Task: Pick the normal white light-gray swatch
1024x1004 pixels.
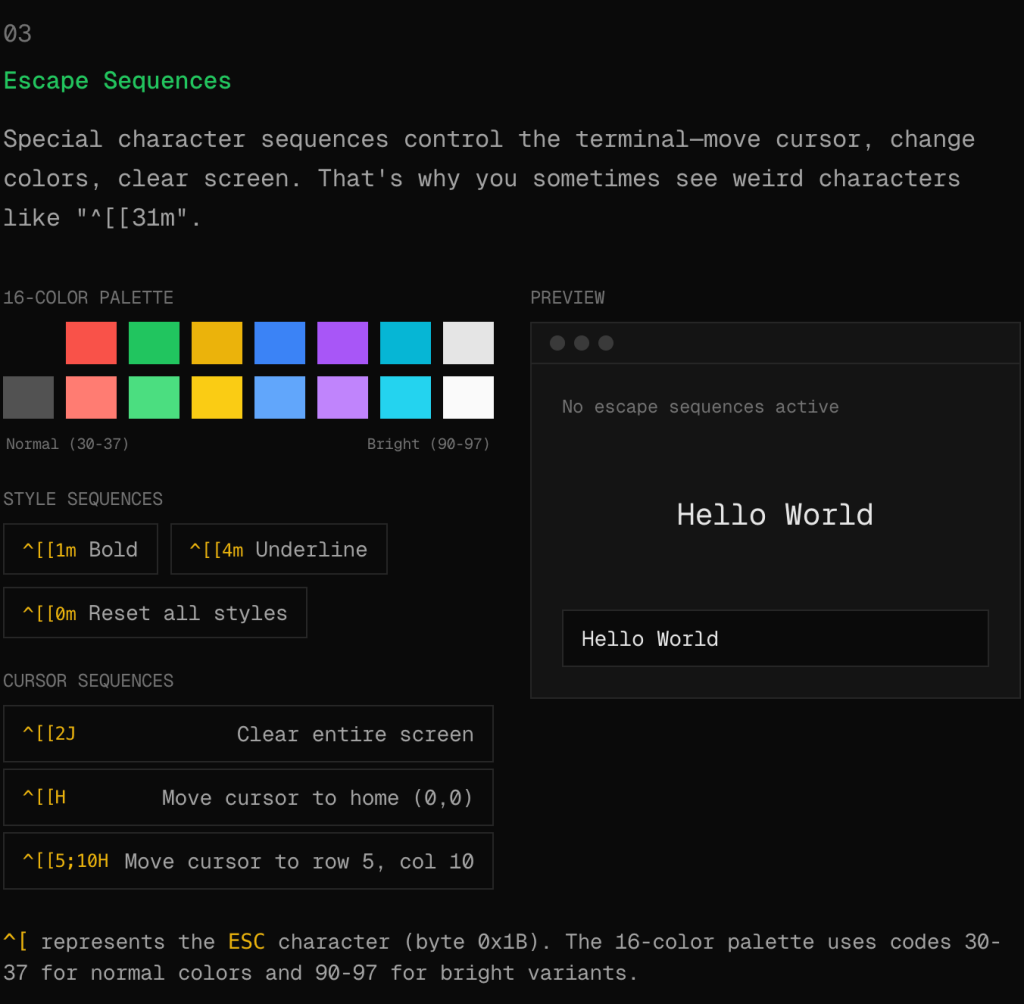Action: (x=468, y=343)
